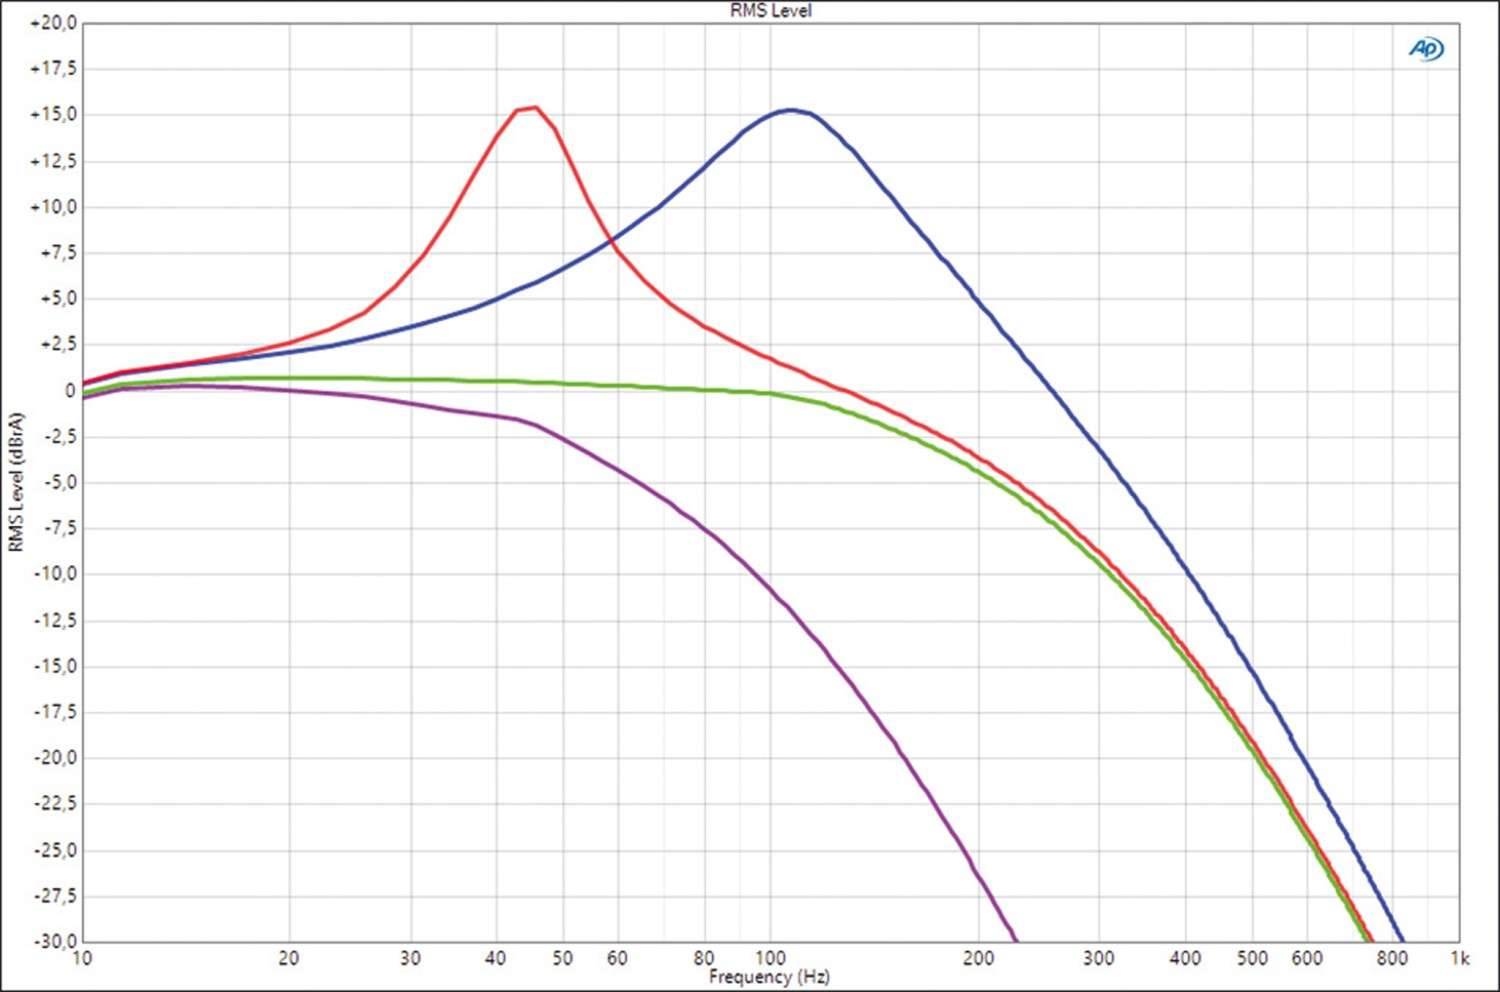This screenshot has width=1500, height=992.
Task: Click the +10,0 y-axis value
Action: coord(53,207)
